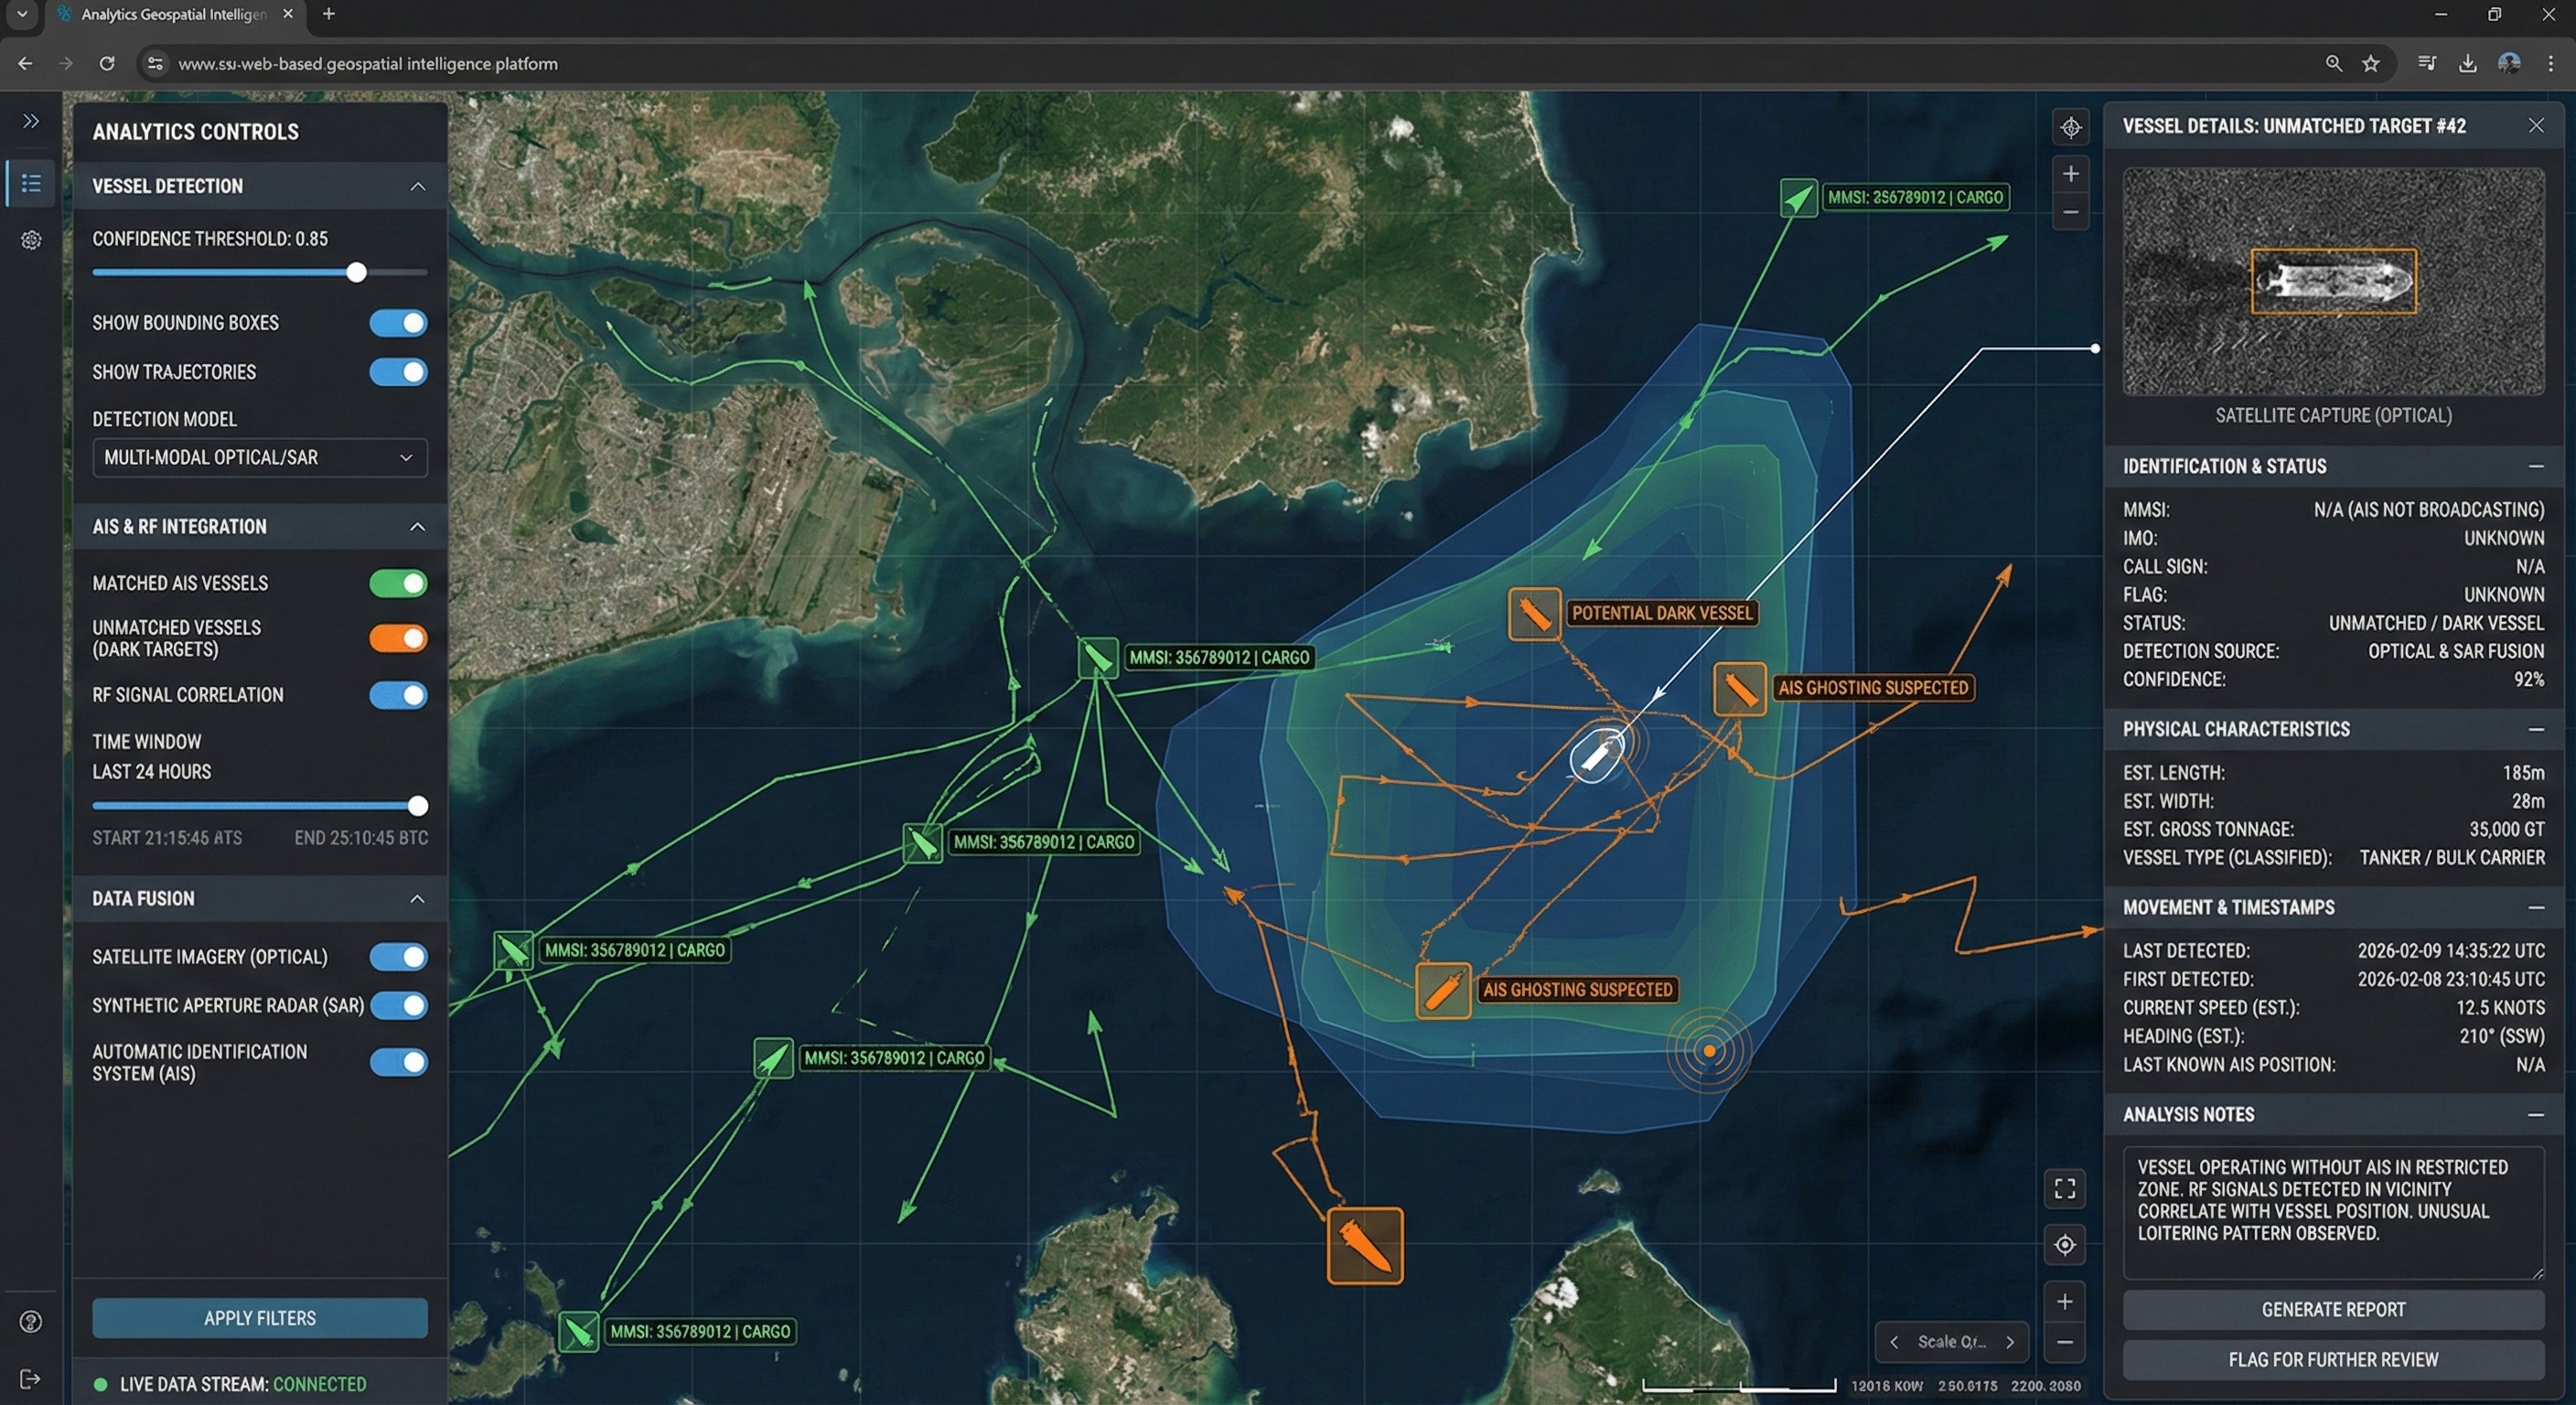
Task: Click the Generate Report button
Action: (2332, 1309)
